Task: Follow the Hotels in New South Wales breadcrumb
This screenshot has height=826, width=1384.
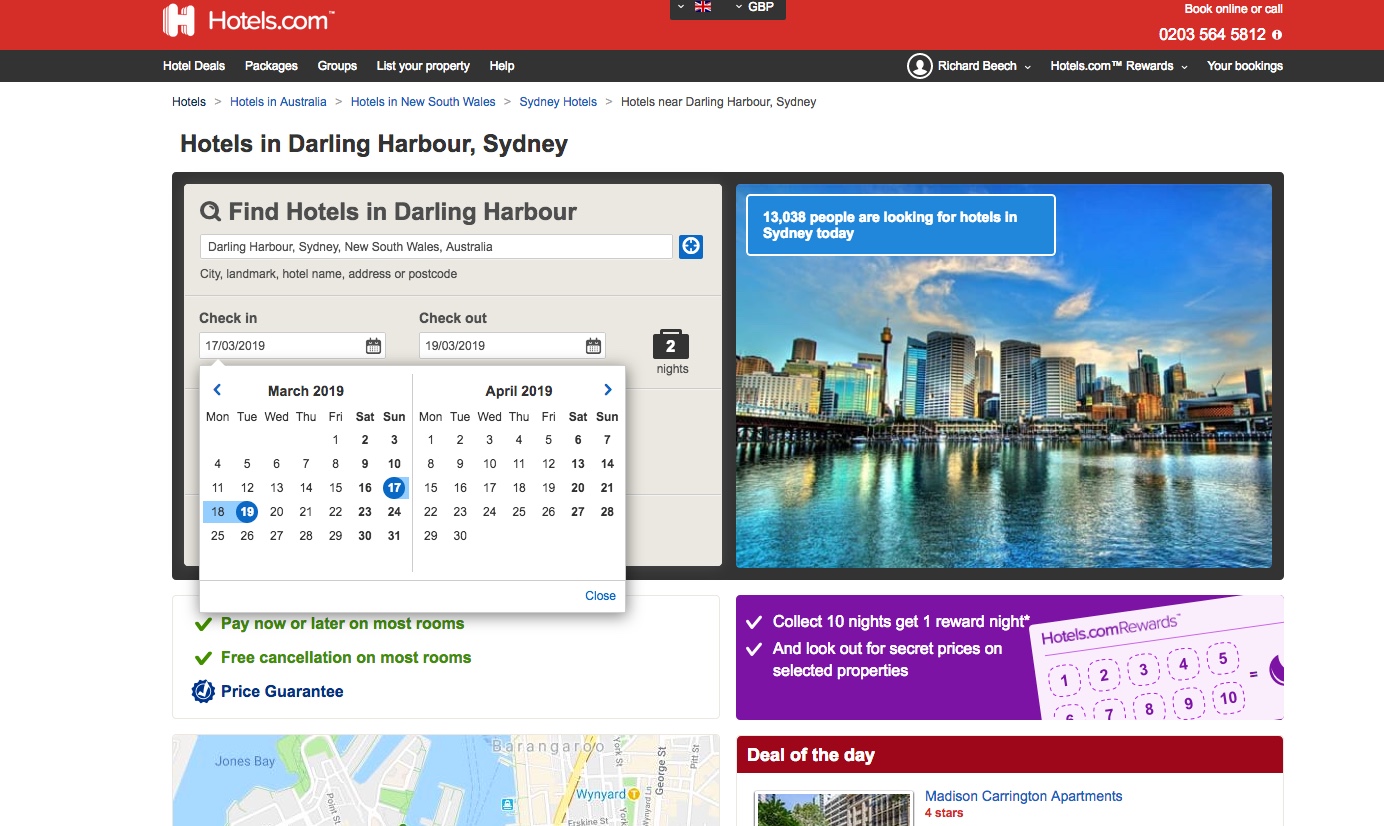Action: click(x=423, y=102)
